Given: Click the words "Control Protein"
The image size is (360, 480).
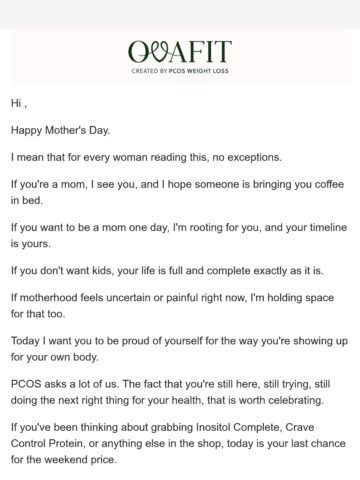Looking at the screenshot, I should [x=47, y=443].
